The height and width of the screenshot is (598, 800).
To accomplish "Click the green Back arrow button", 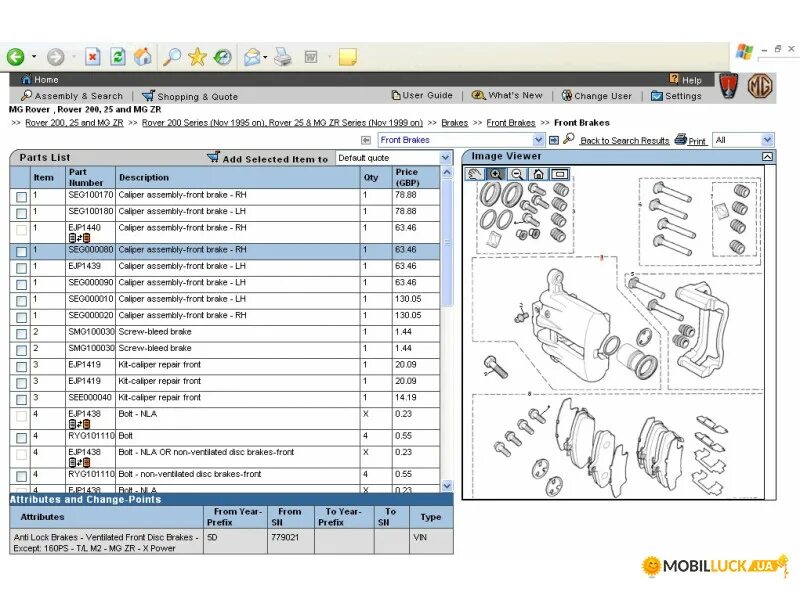I will click(16, 57).
